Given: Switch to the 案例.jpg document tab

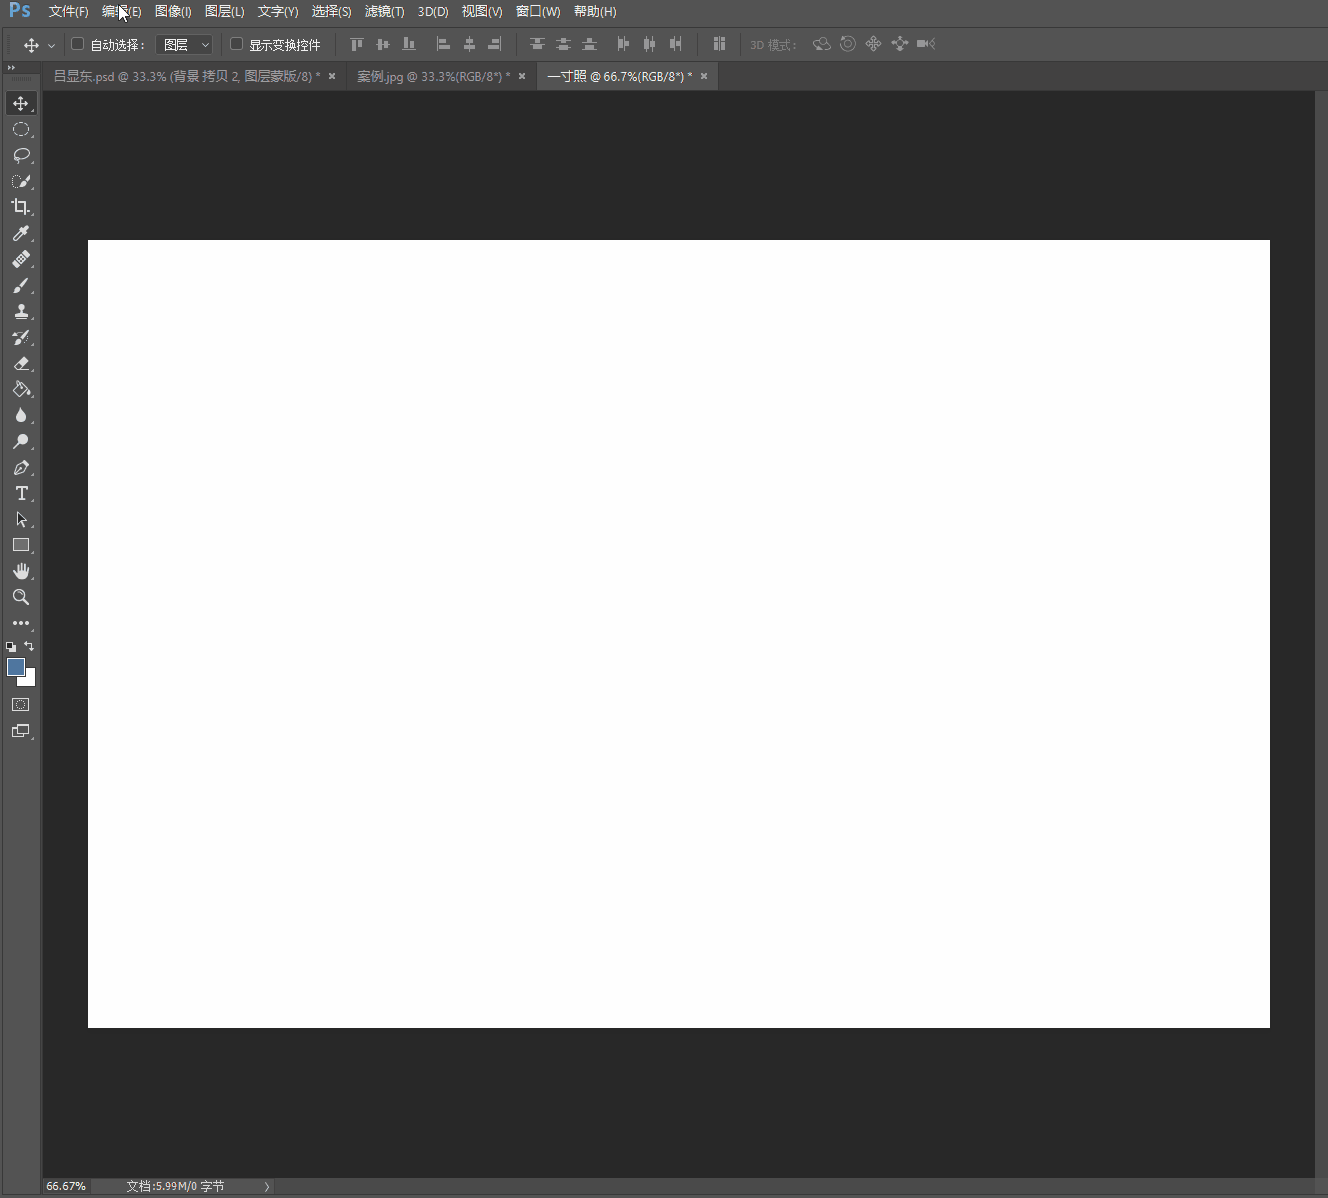Looking at the screenshot, I should click(x=433, y=76).
